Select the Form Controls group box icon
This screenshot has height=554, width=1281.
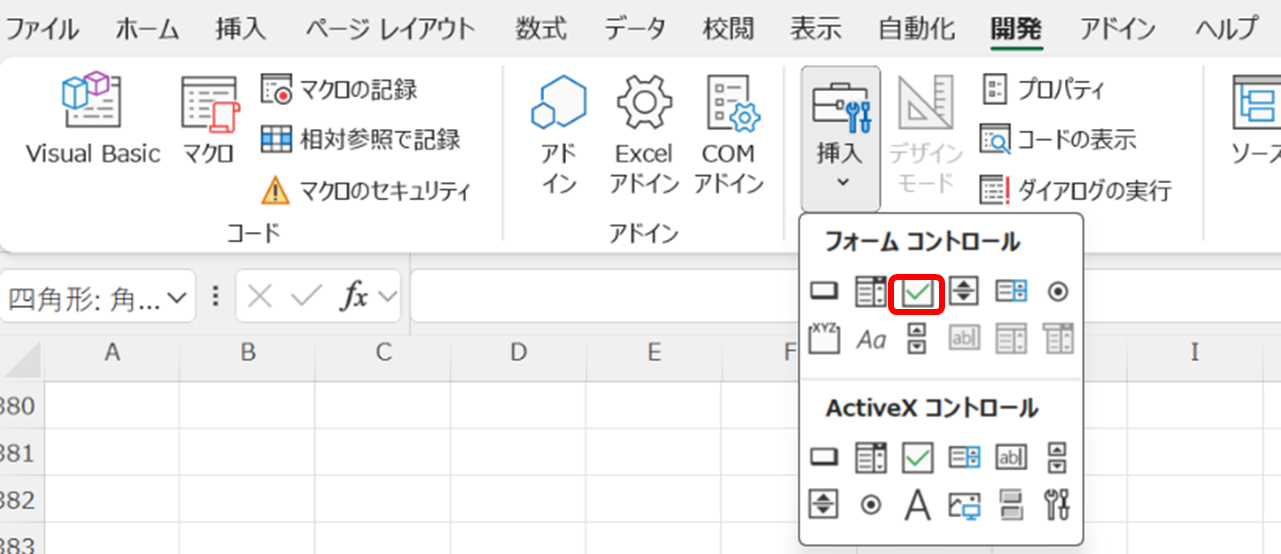(822, 340)
